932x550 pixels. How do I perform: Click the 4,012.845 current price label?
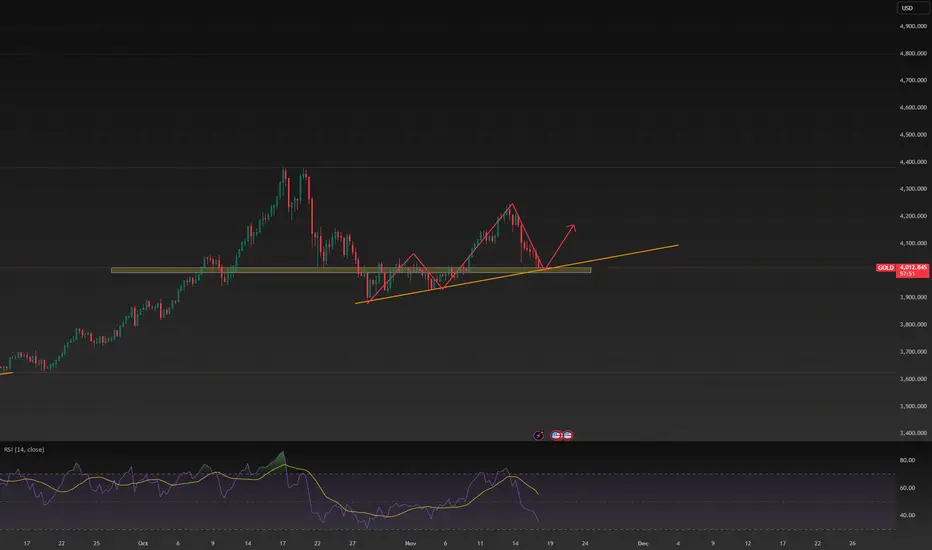pos(914,268)
